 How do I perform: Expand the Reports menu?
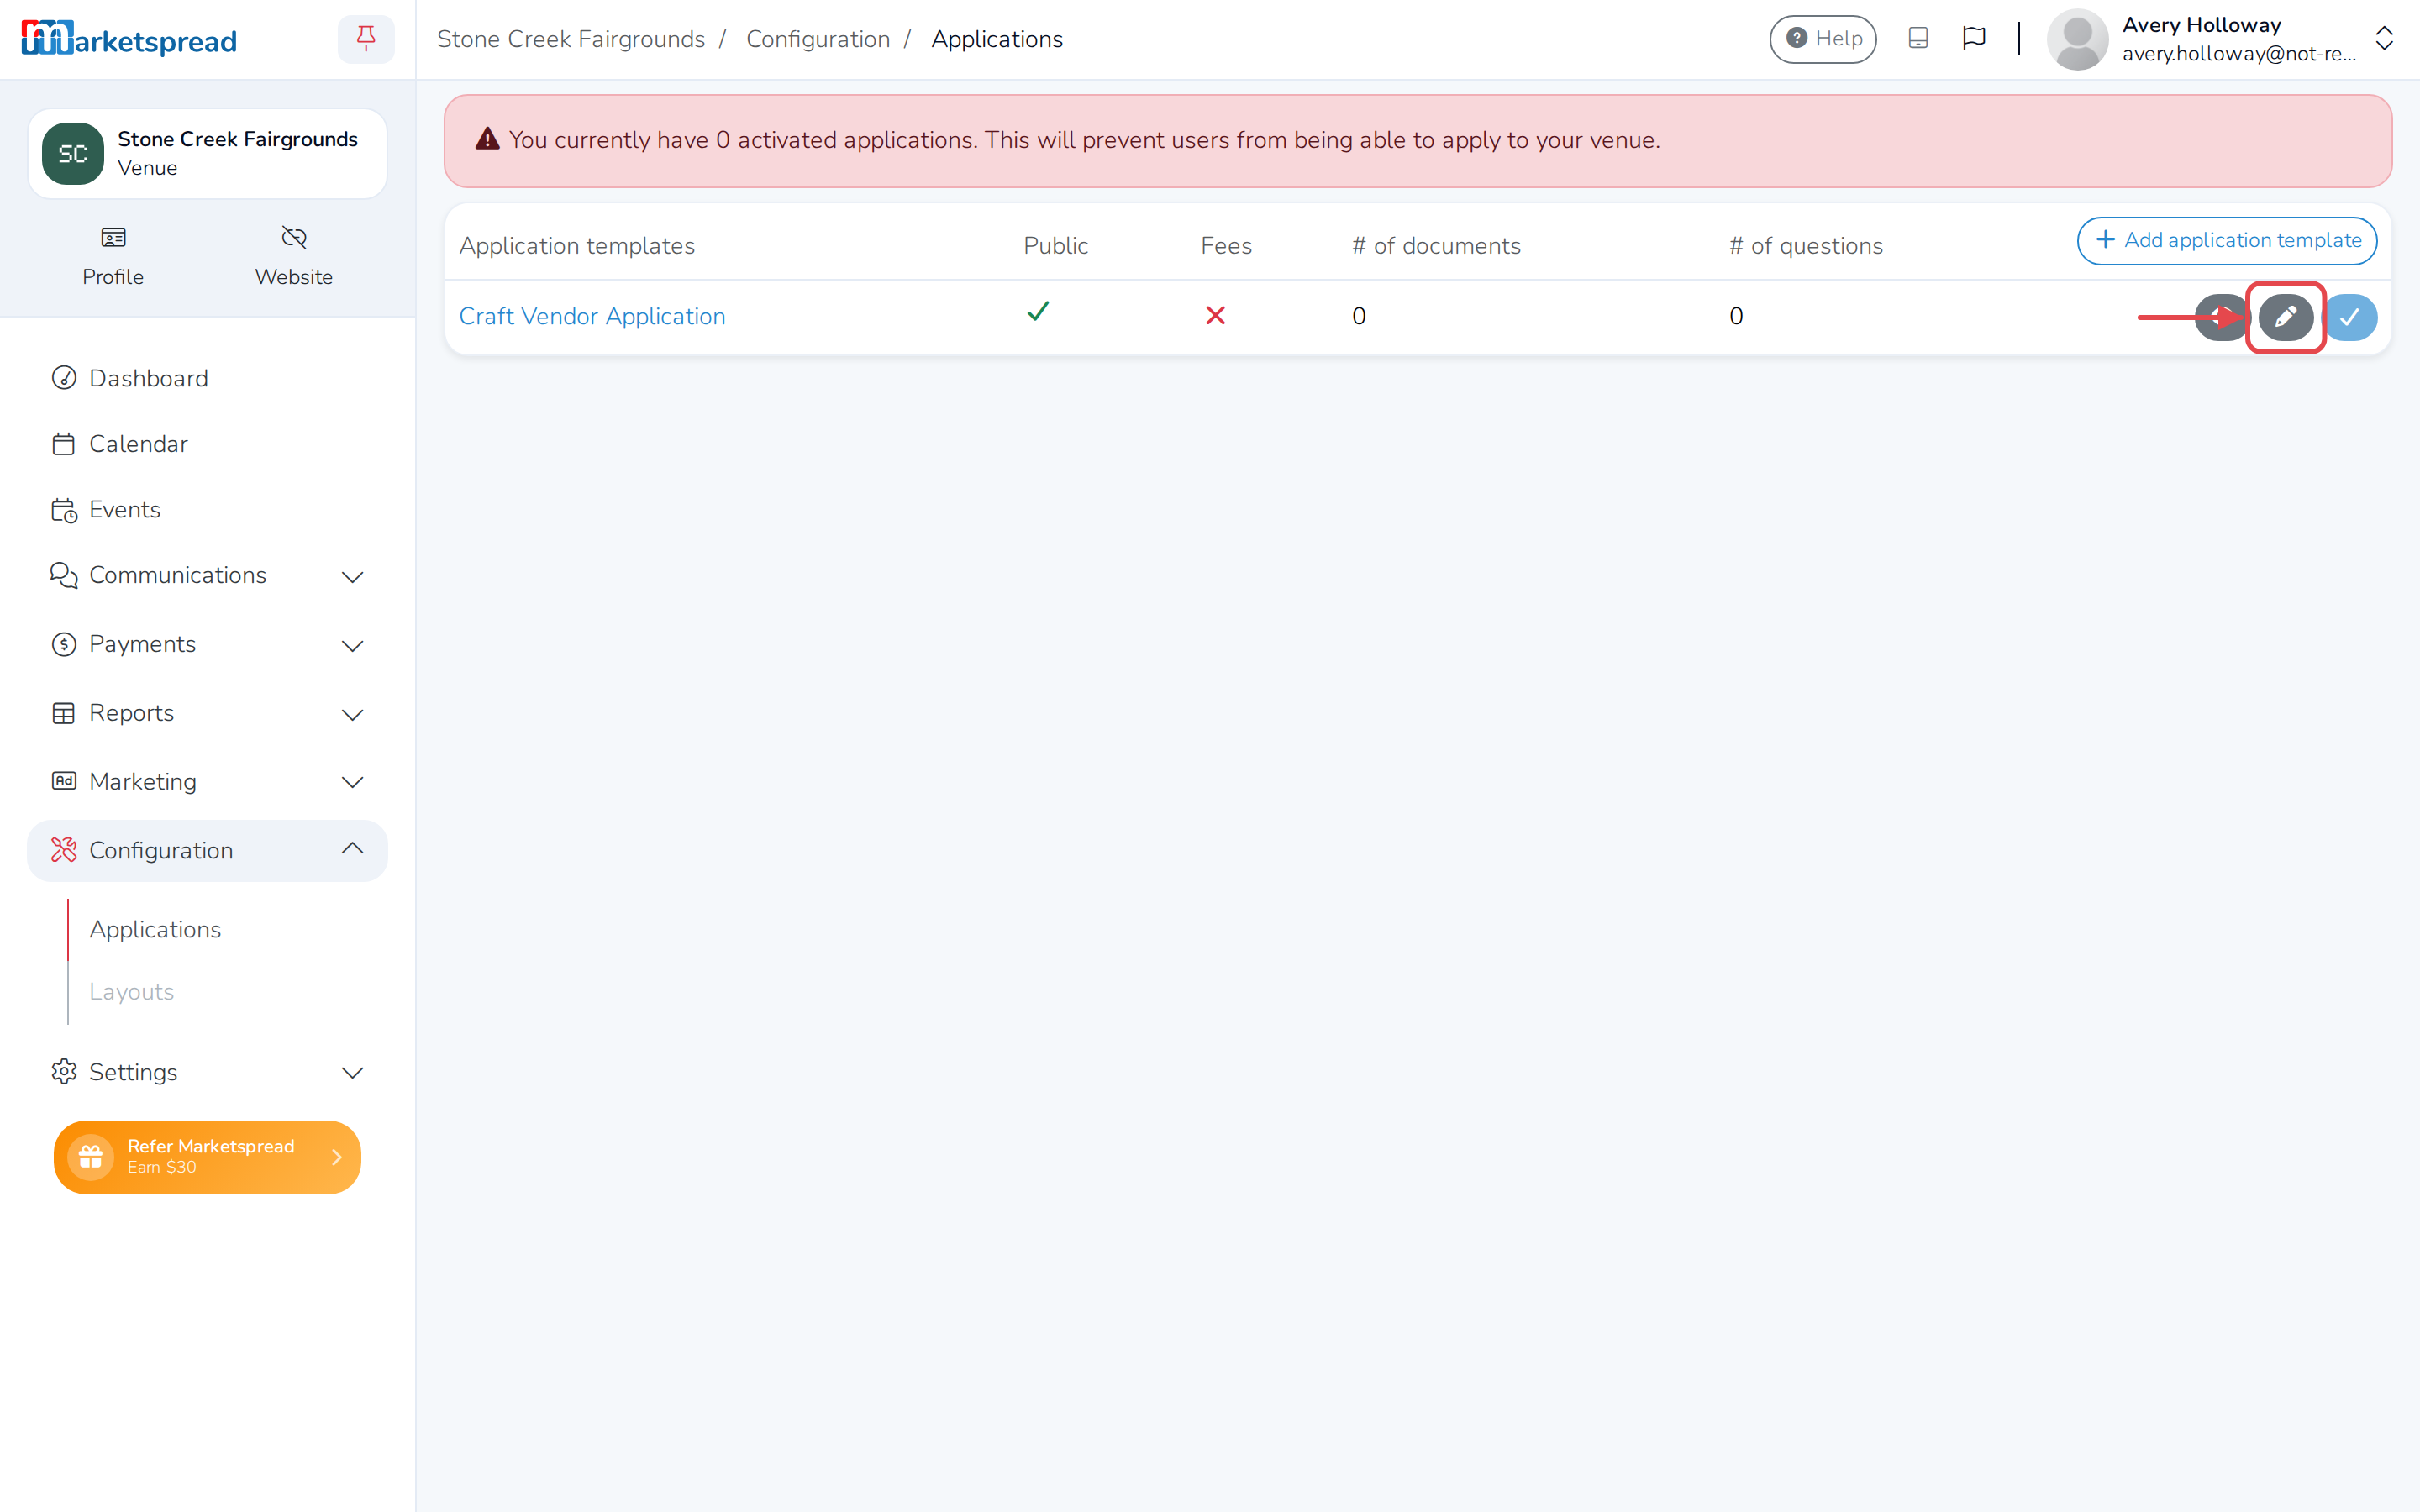pyautogui.click(x=207, y=714)
